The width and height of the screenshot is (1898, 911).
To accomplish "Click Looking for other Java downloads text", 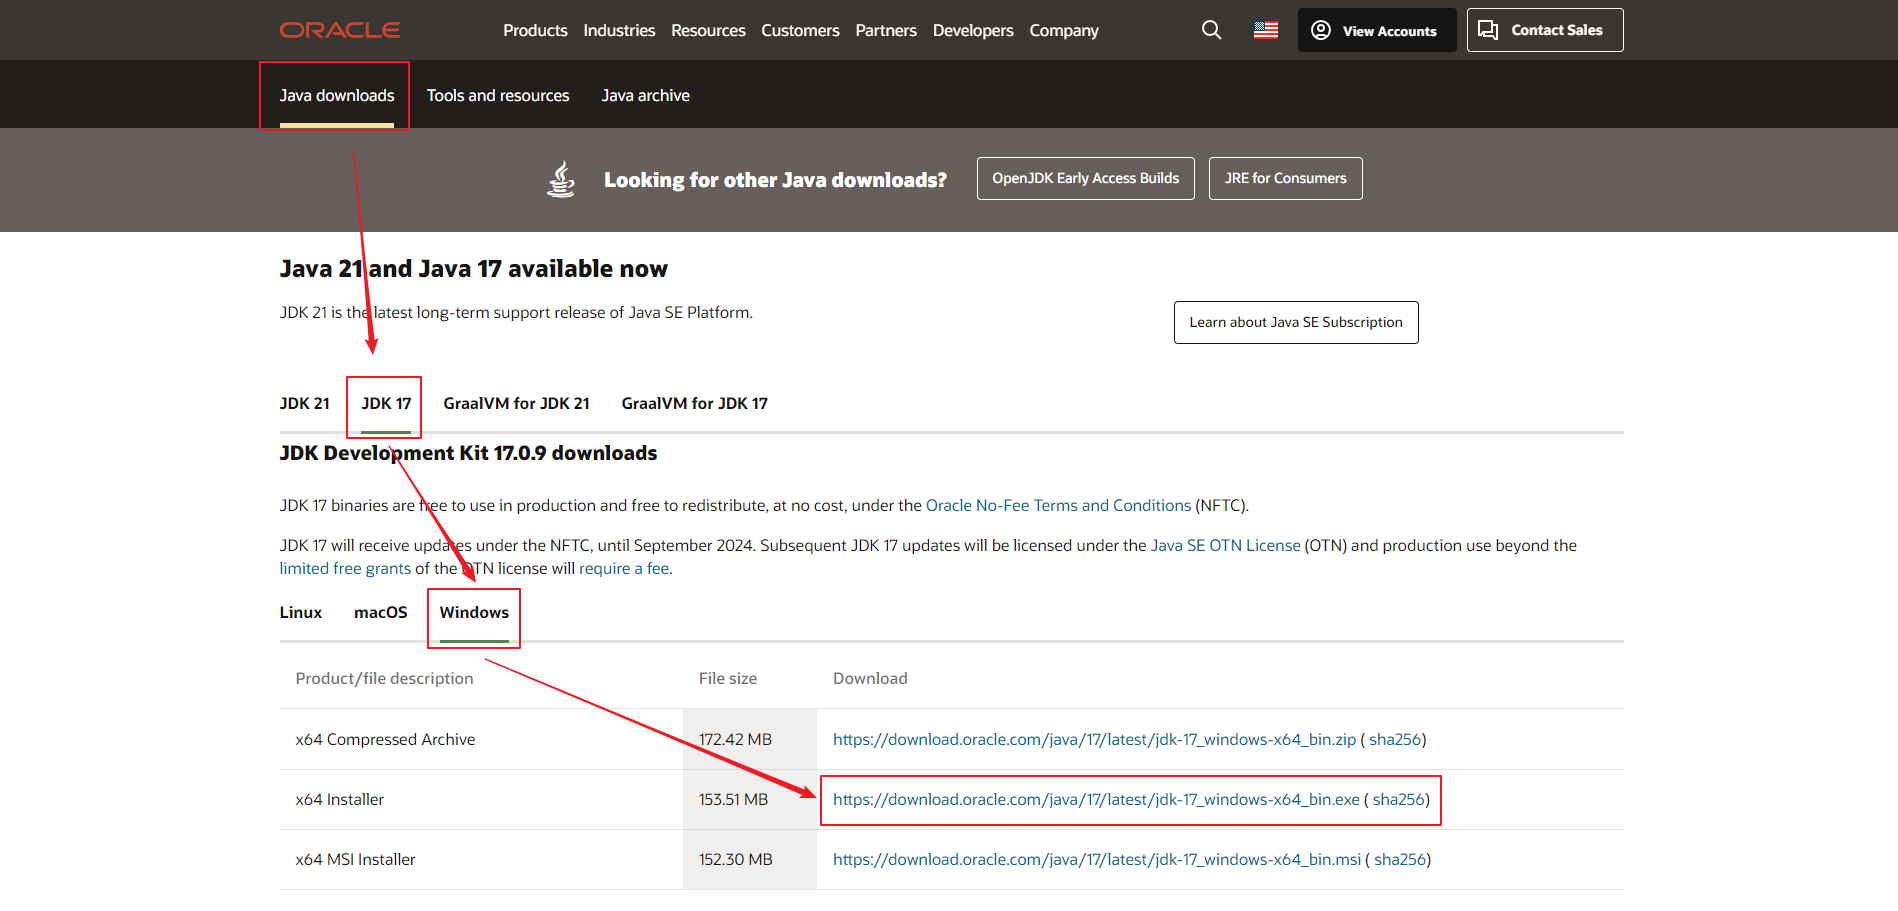I will (x=775, y=180).
